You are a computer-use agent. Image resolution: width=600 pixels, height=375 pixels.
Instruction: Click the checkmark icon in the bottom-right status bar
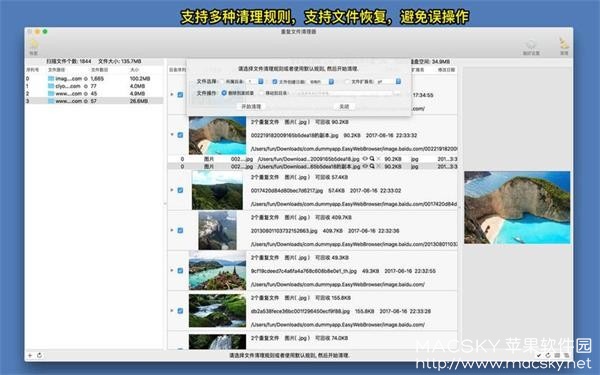pos(538,355)
